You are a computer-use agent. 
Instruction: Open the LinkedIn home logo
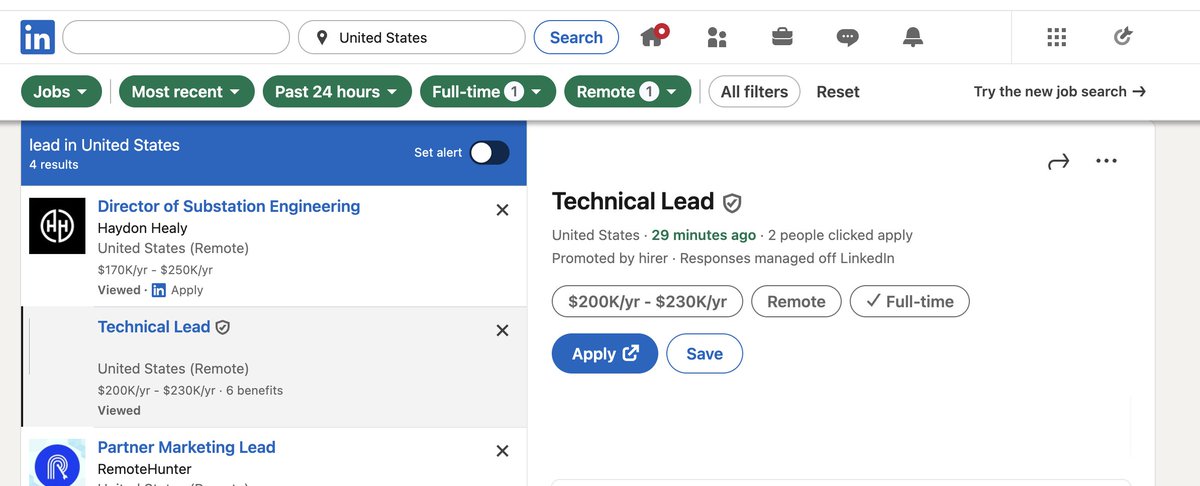click(38, 38)
